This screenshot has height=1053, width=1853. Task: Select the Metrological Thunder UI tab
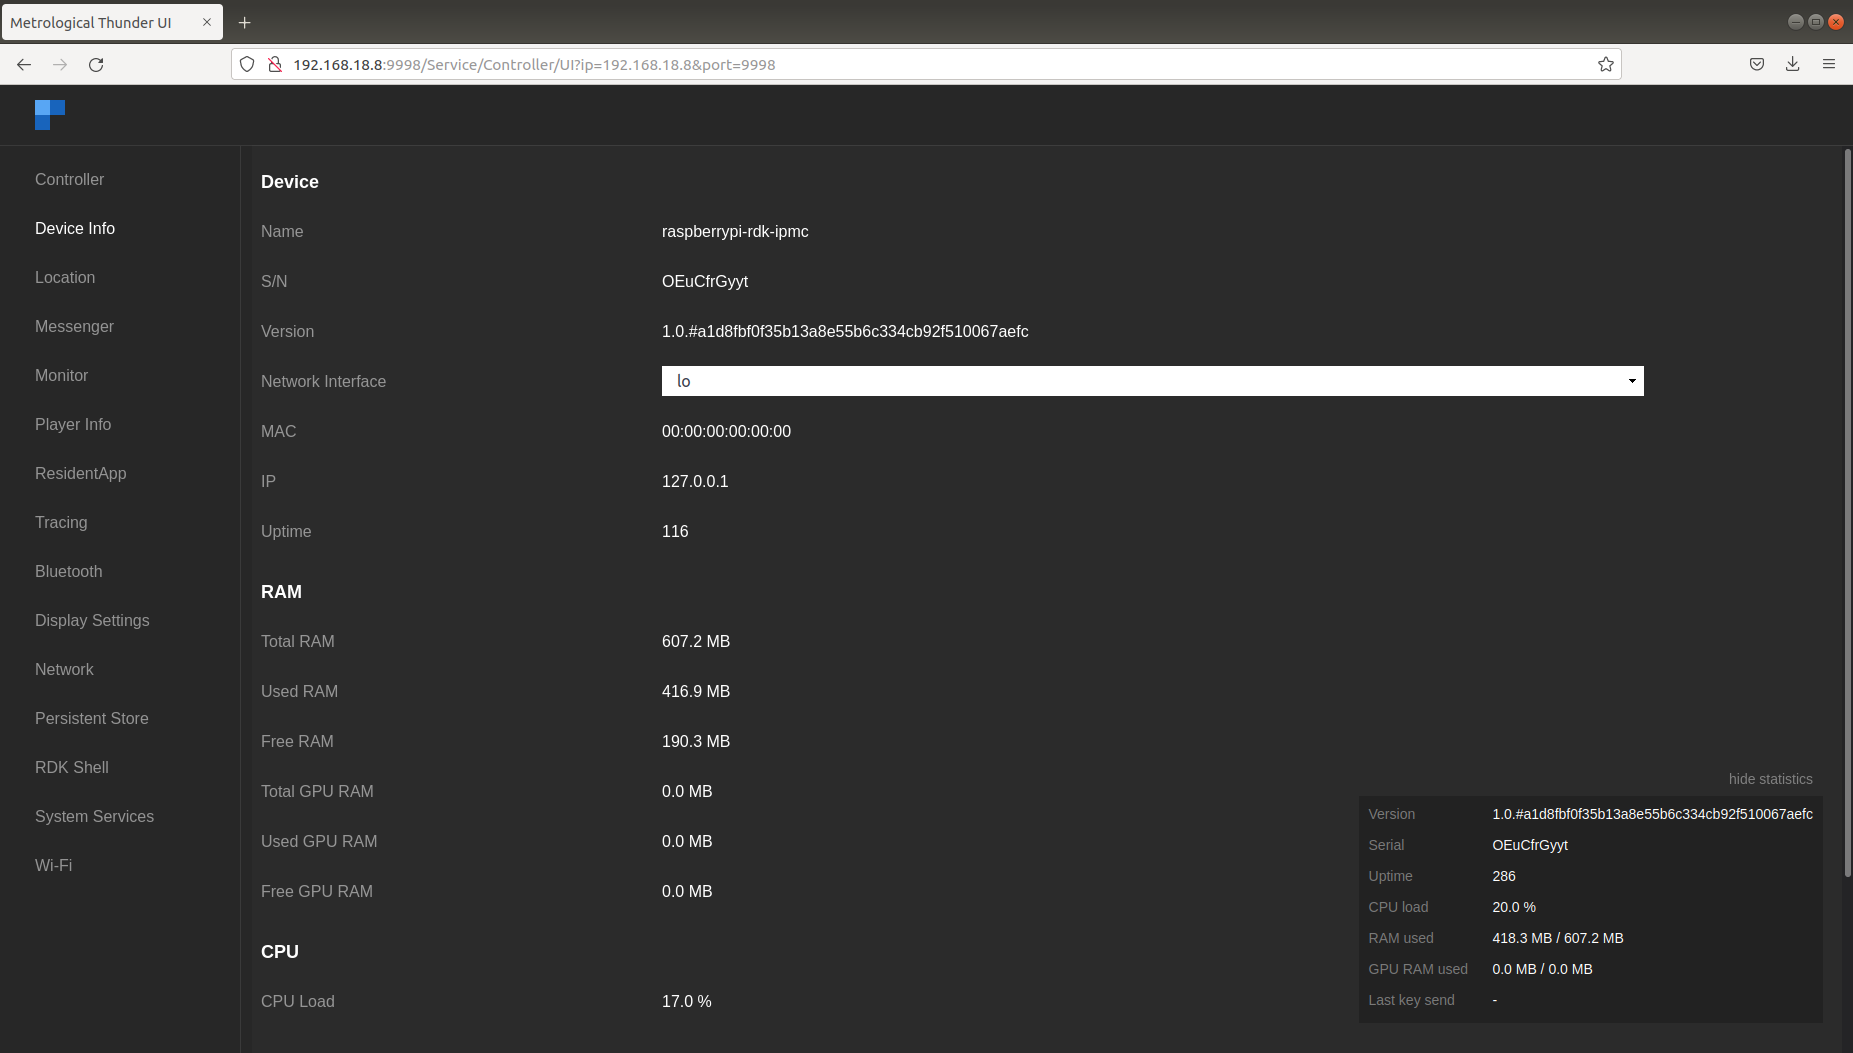100,22
